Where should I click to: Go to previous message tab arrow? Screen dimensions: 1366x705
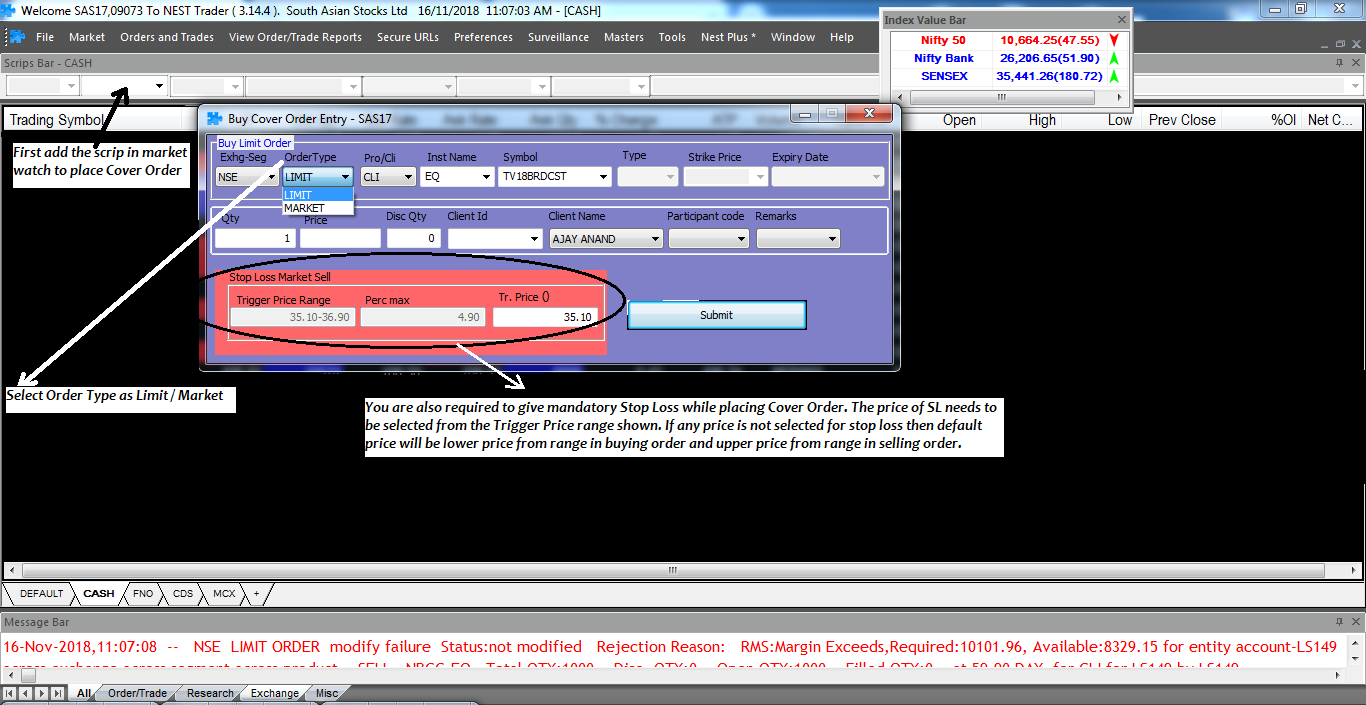[26, 693]
